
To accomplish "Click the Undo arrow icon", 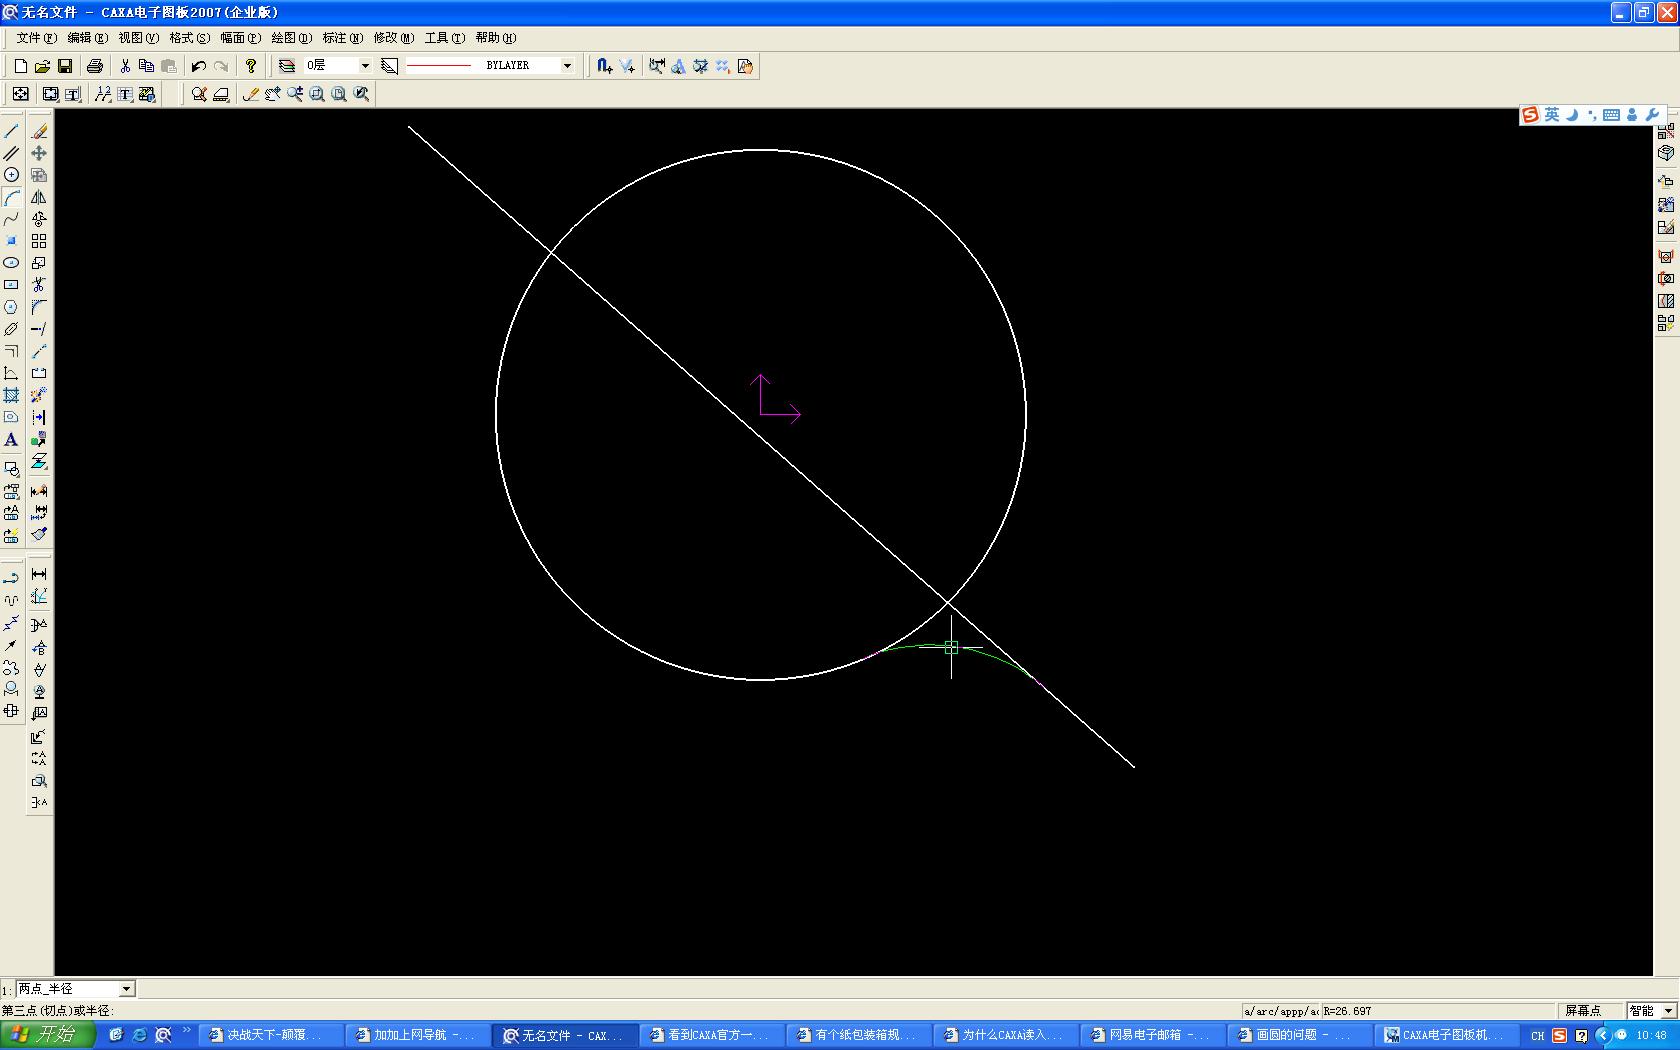I will (198, 66).
